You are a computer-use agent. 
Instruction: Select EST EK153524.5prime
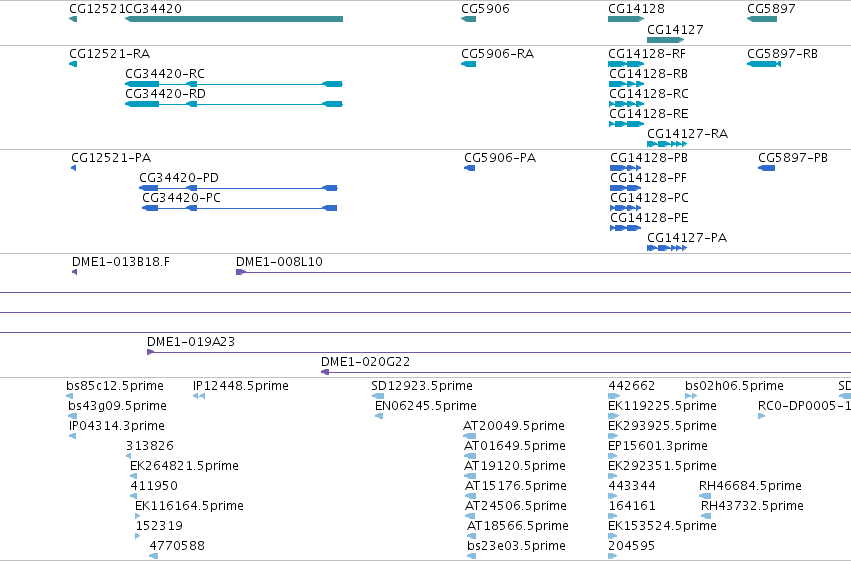(663, 526)
